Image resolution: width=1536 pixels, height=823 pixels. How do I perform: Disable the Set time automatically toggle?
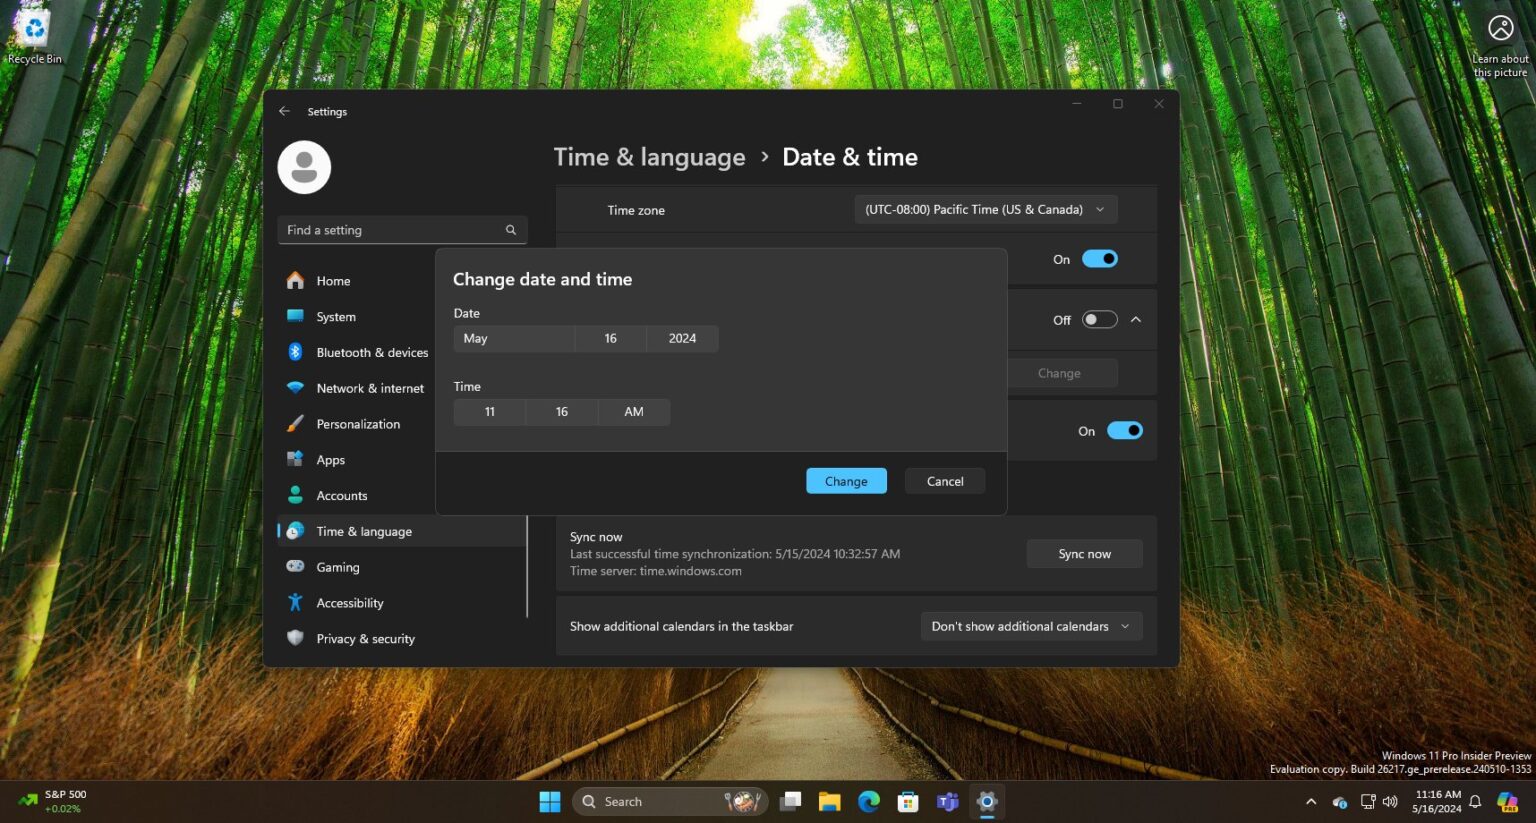click(1099, 259)
